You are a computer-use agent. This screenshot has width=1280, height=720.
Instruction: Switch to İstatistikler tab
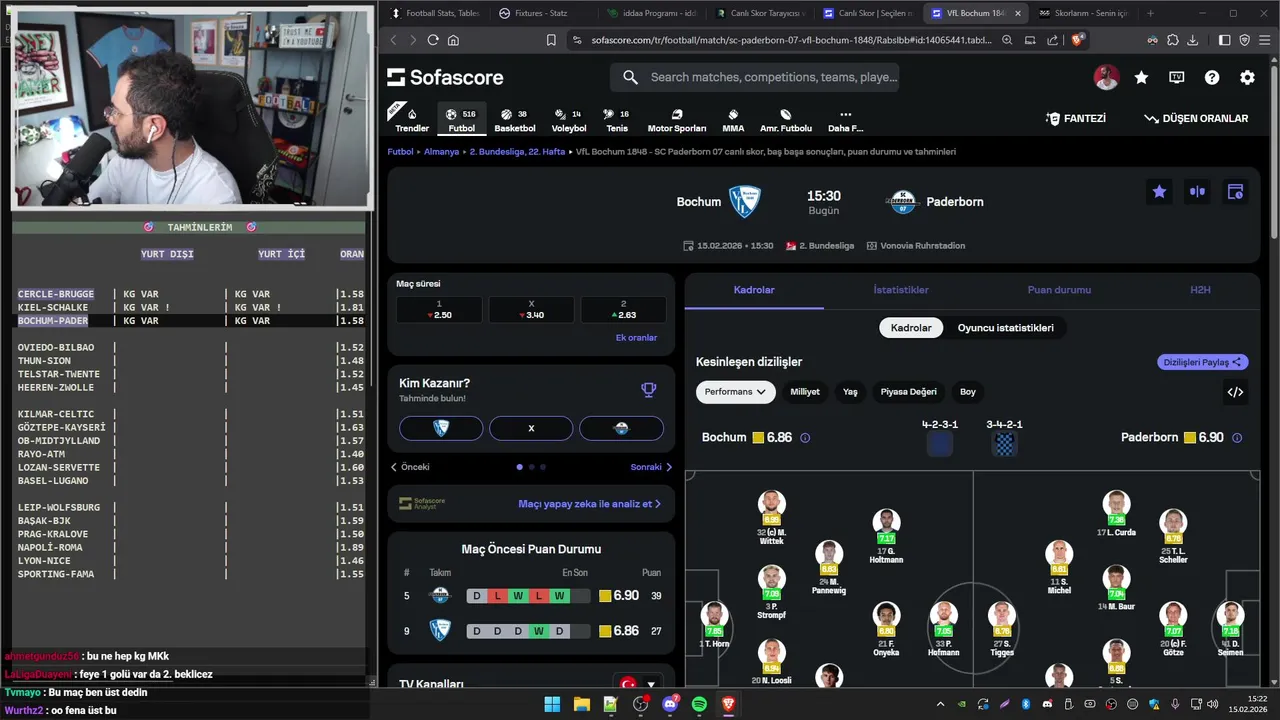(x=901, y=290)
